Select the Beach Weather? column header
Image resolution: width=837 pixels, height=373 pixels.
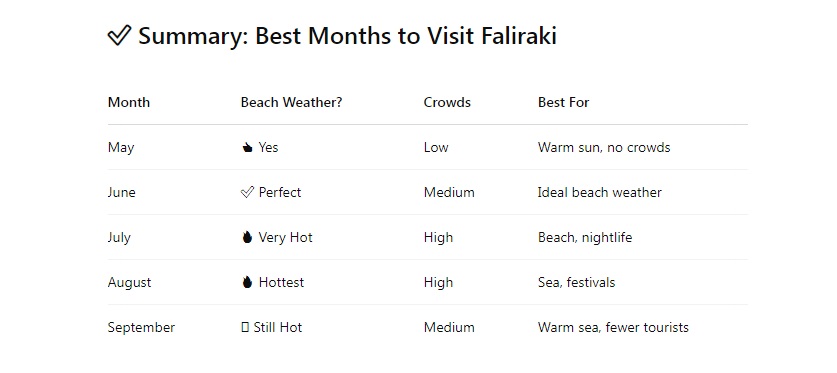click(x=291, y=102)
